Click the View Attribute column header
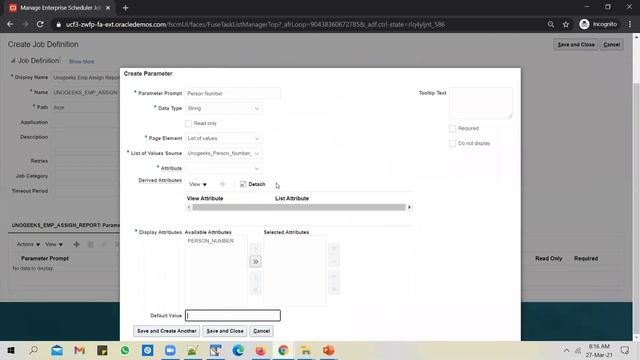The image size is (640, 360). tap(205, 198)
